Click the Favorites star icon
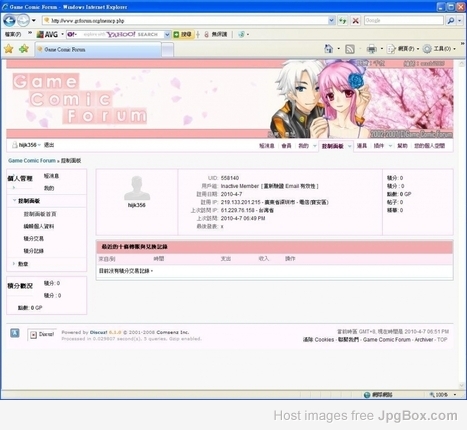 [9, 49]
